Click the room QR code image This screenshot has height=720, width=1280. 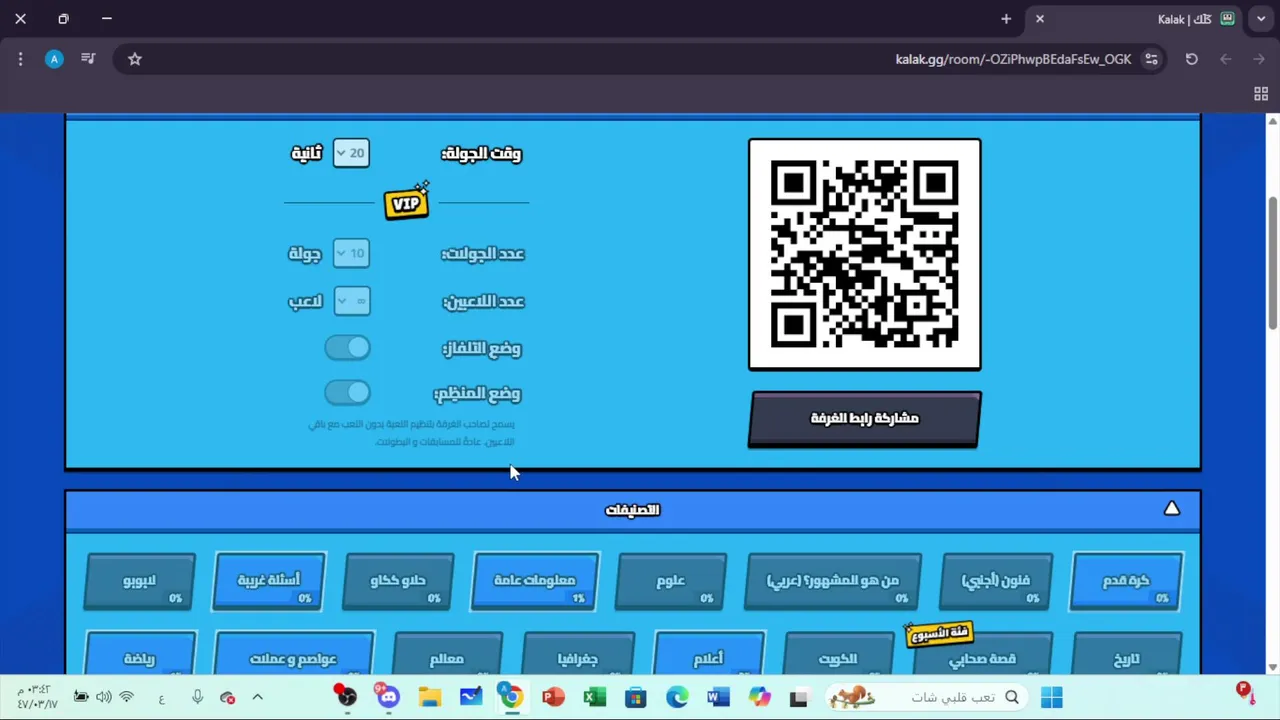(865, 254)
